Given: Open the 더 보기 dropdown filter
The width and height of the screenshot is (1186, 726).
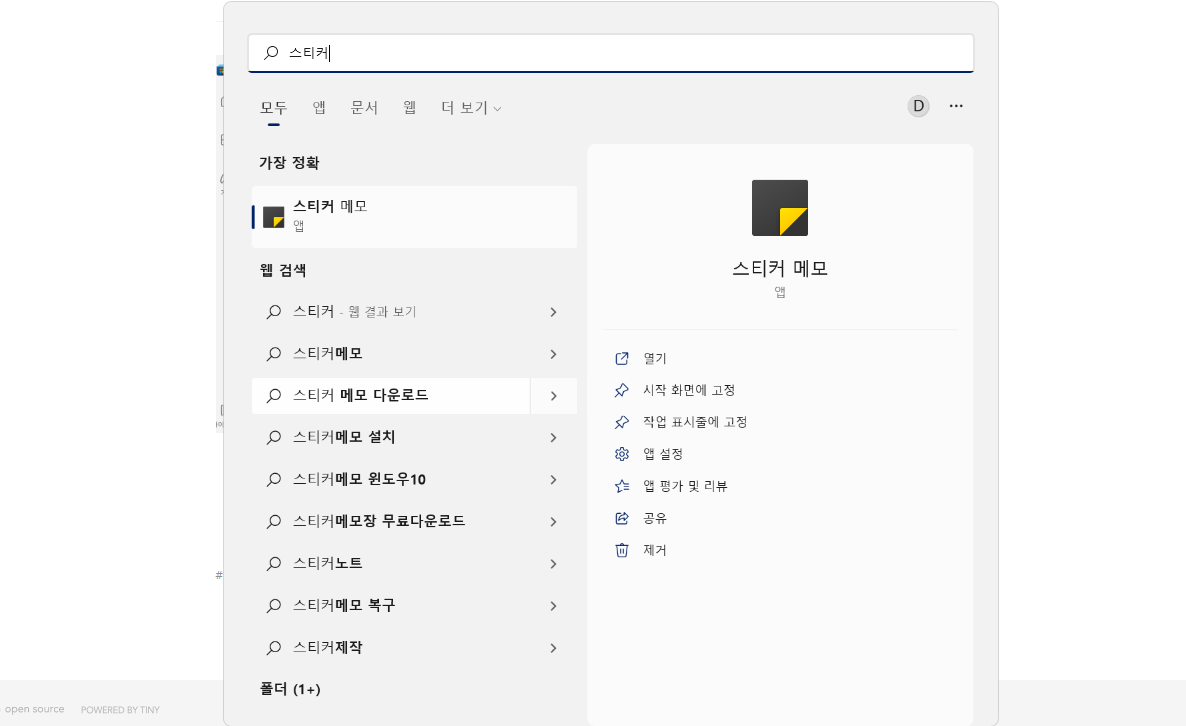Looking at the screenshot, I should [471, 108].
